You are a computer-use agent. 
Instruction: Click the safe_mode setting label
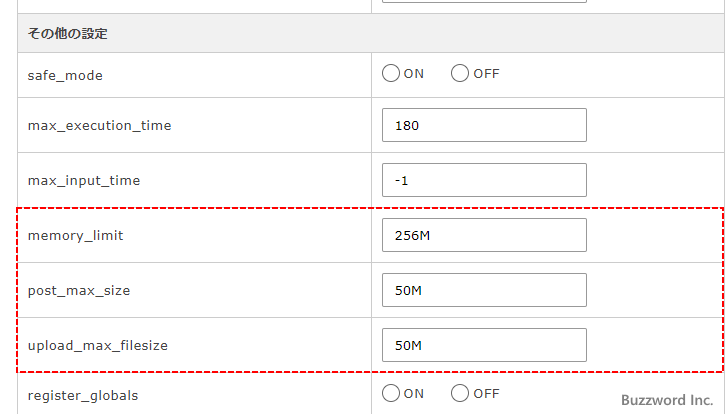coord(65,76)
